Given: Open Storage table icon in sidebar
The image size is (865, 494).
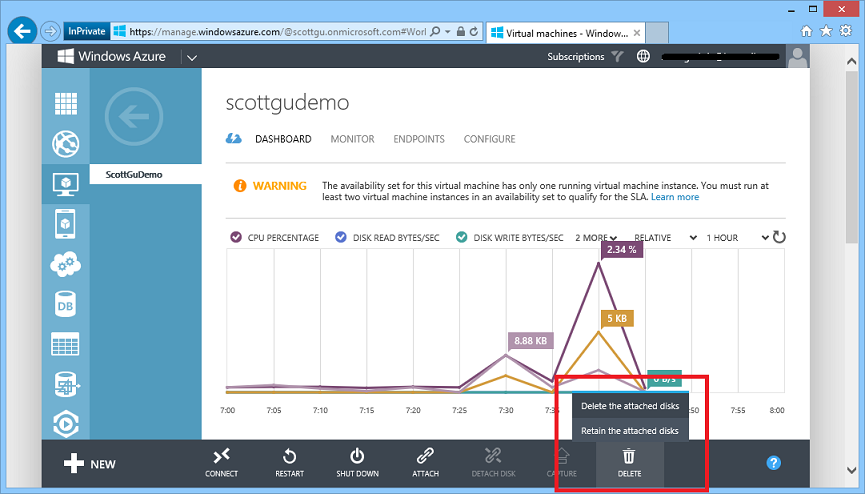Looking at the screenshot, I should point(66,344).
